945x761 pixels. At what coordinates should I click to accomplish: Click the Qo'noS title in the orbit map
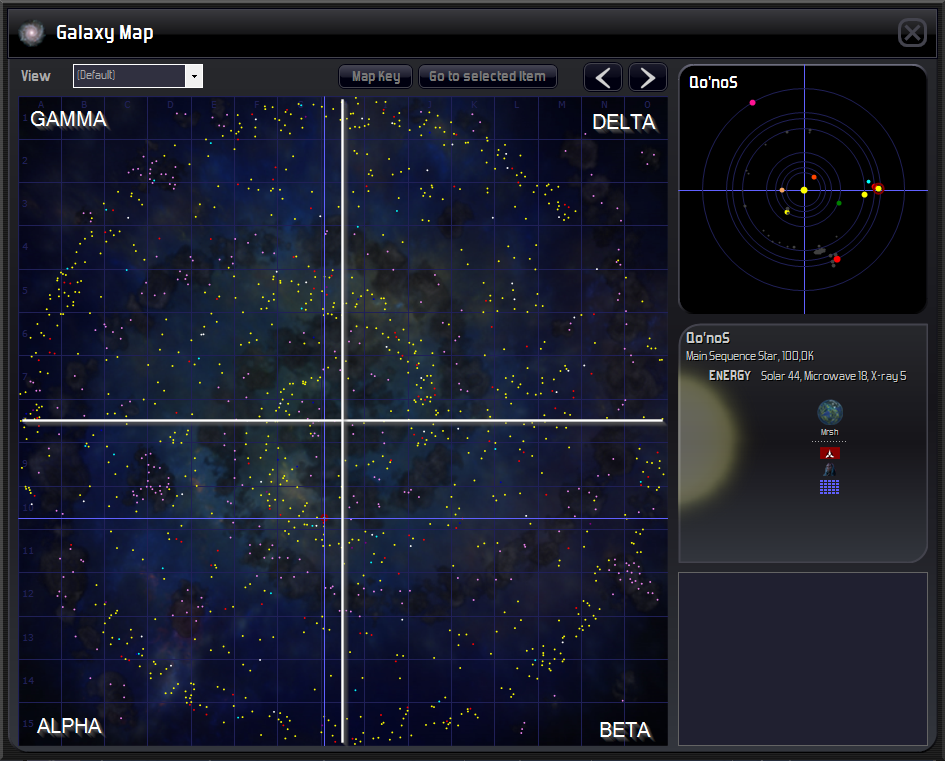[713, 83]
